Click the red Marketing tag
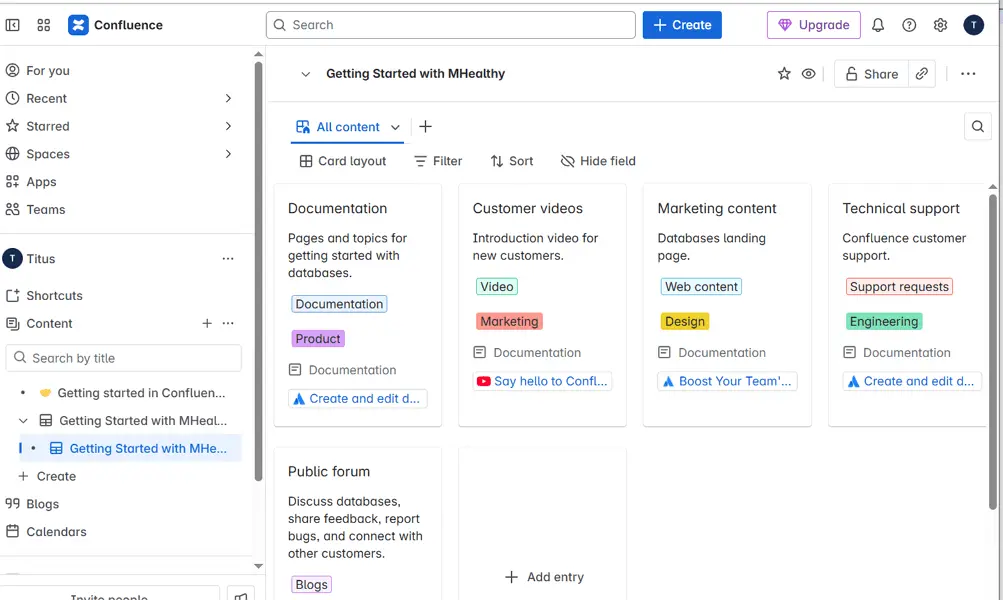 point(509,321)
